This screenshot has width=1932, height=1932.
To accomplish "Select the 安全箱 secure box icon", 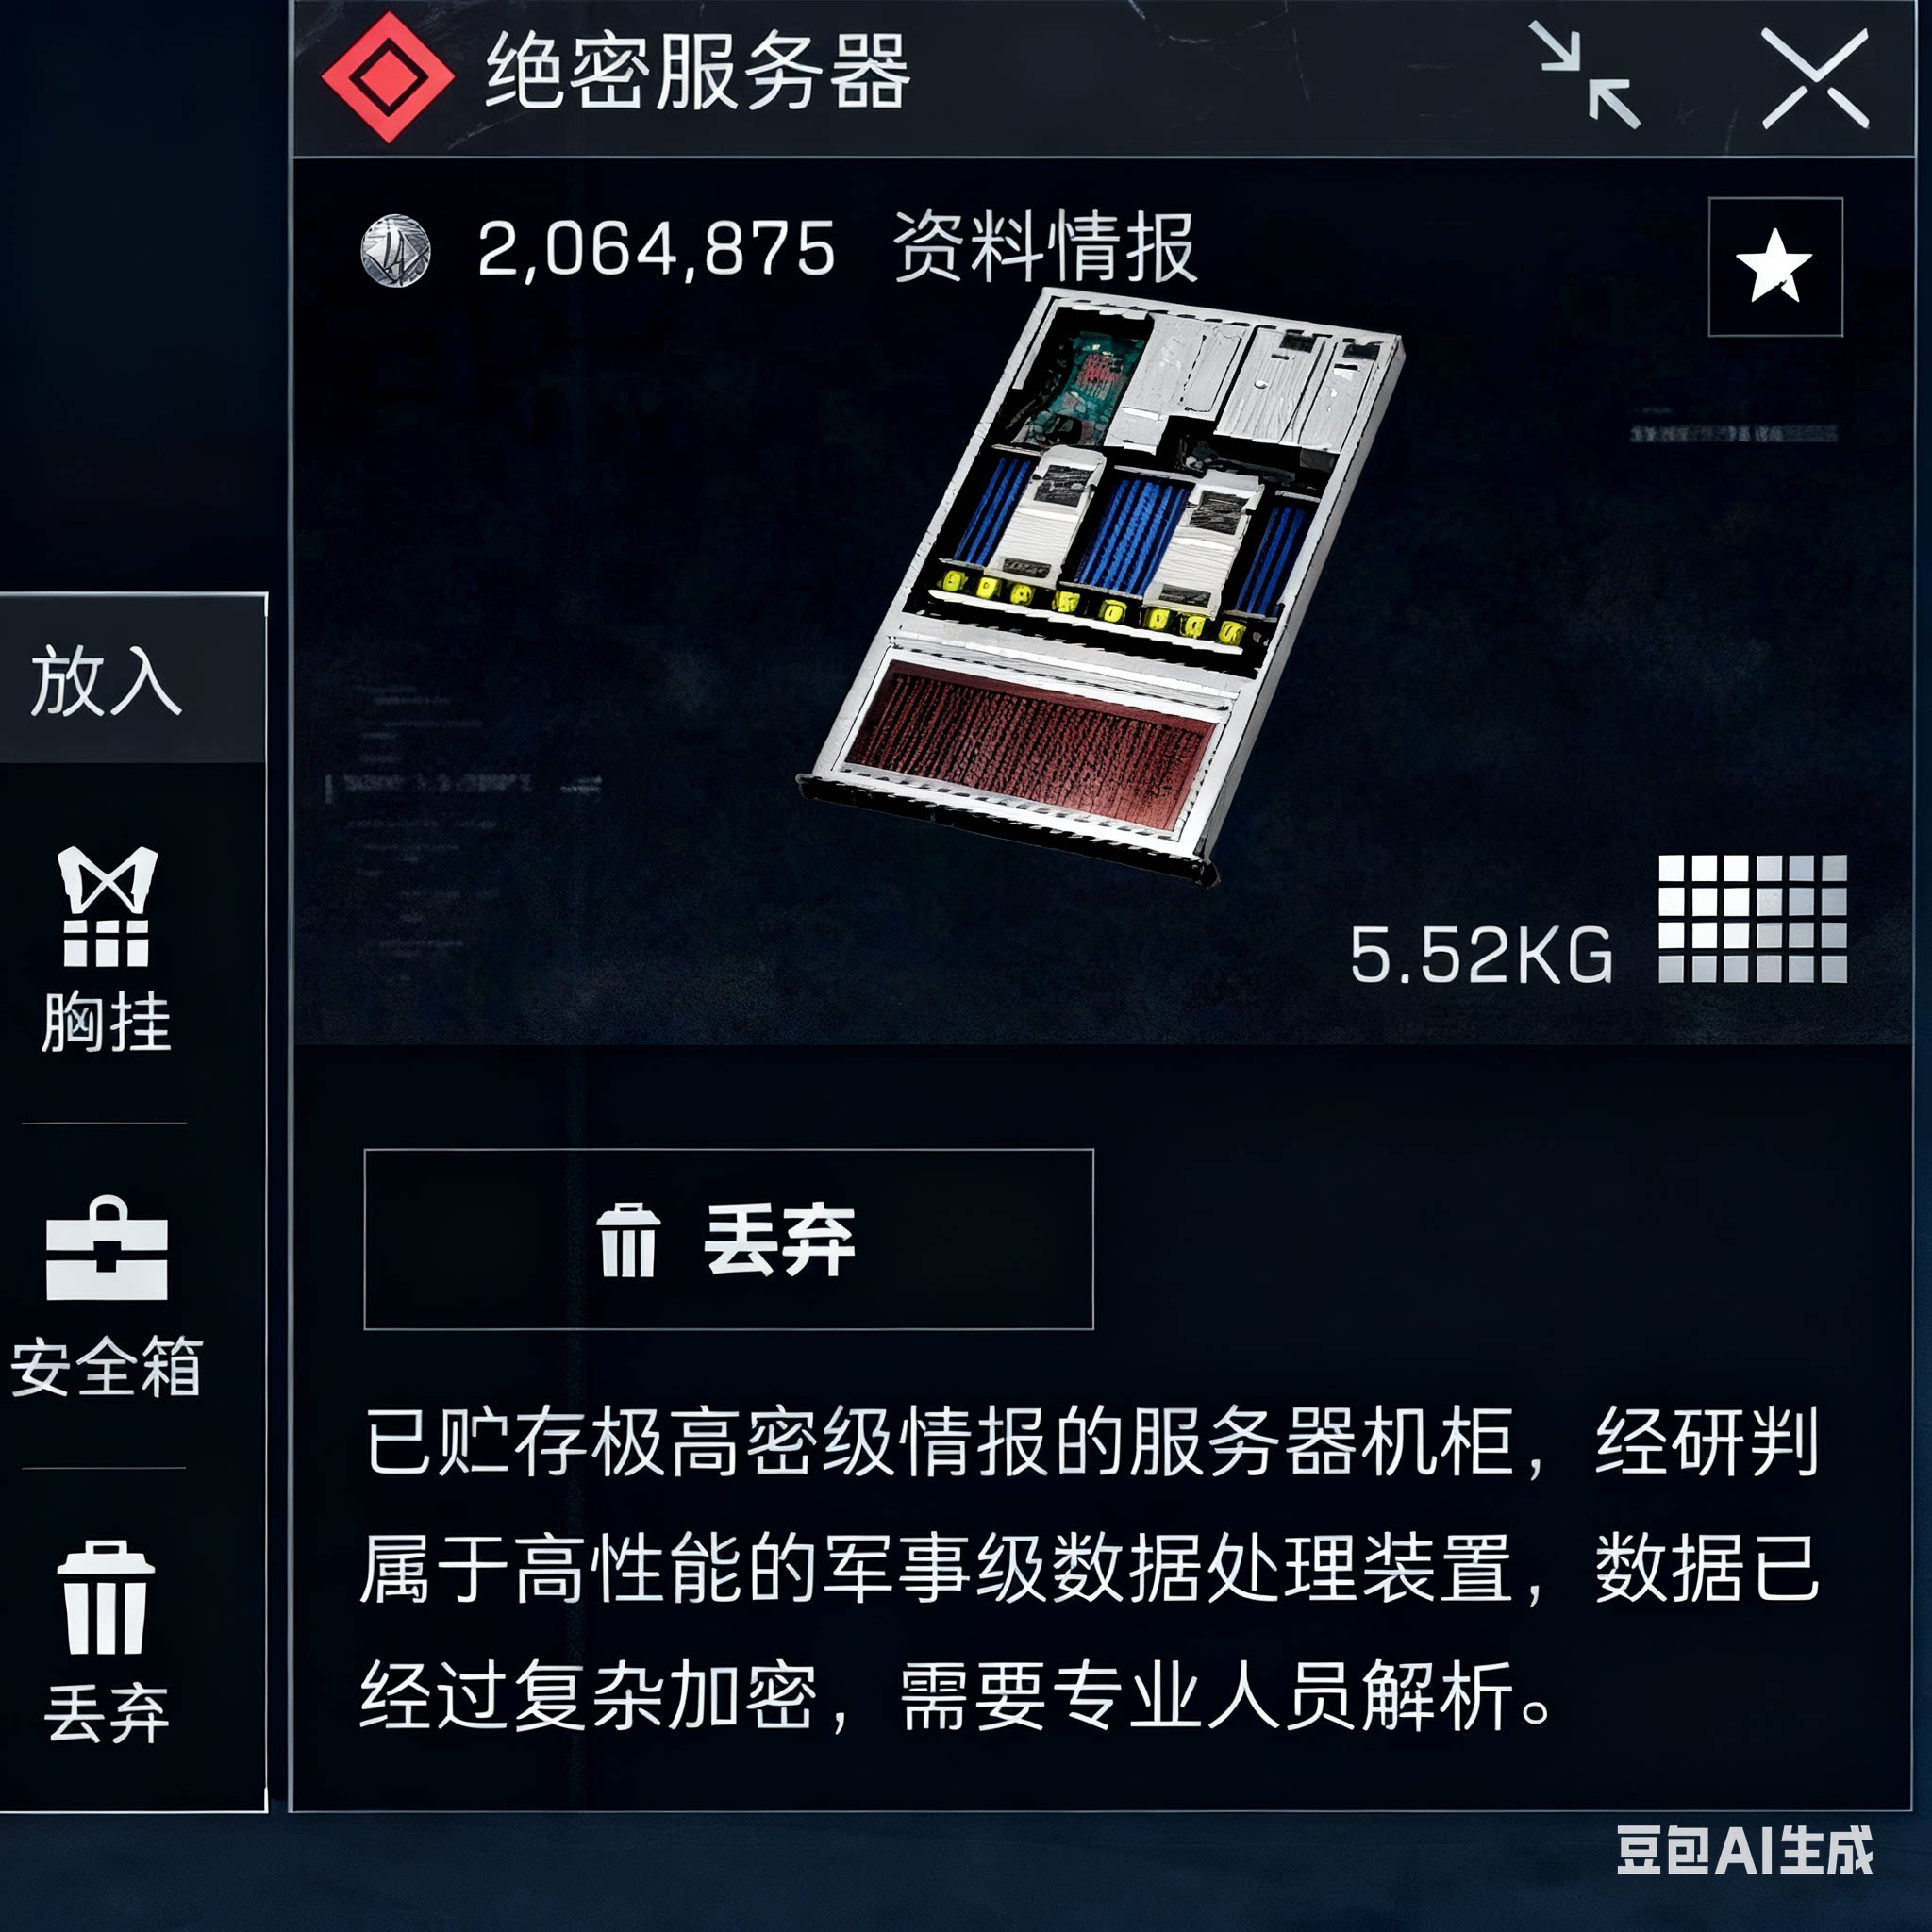I will pos(107,1249).
